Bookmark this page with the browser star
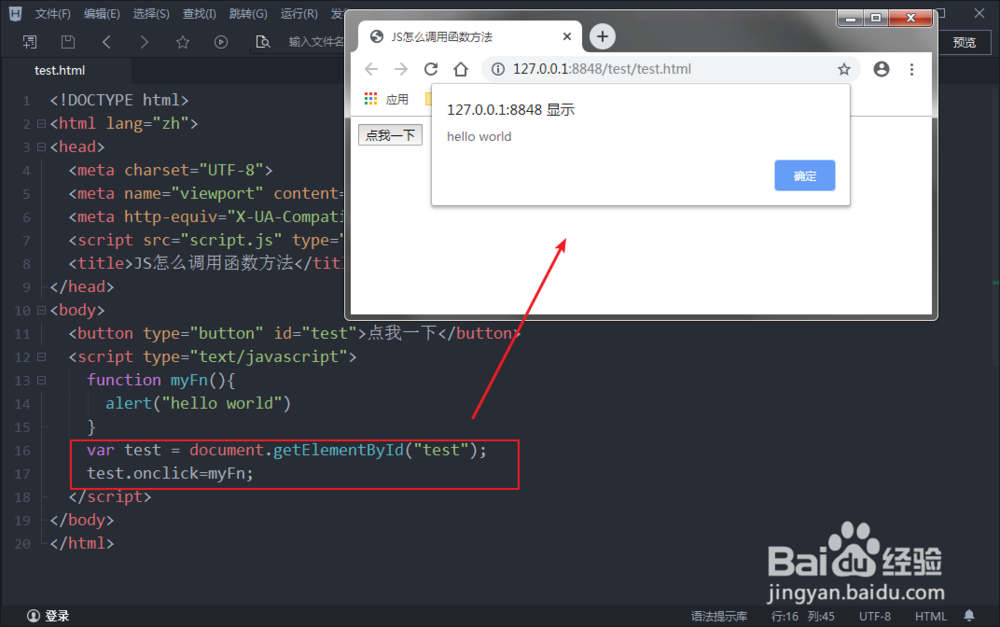 pyautogui.click(x=844, y=69)
